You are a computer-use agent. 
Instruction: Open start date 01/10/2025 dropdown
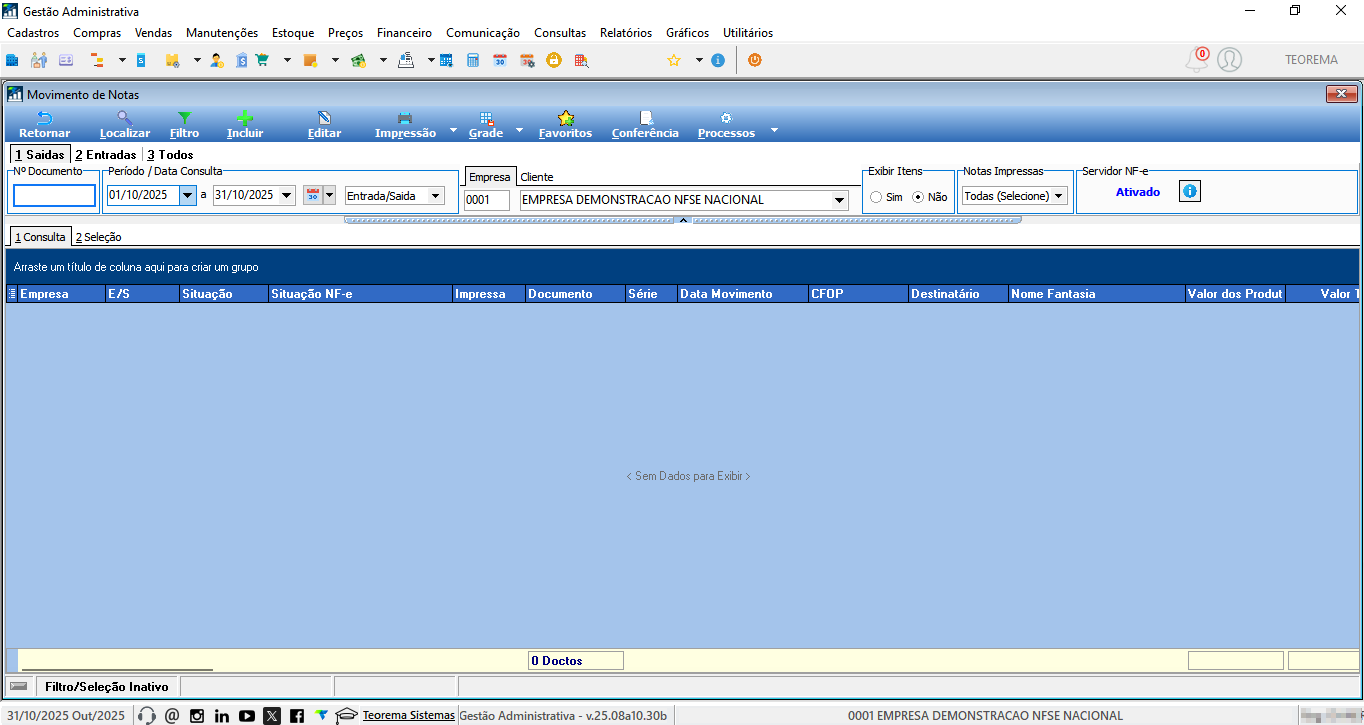[188, 195]
